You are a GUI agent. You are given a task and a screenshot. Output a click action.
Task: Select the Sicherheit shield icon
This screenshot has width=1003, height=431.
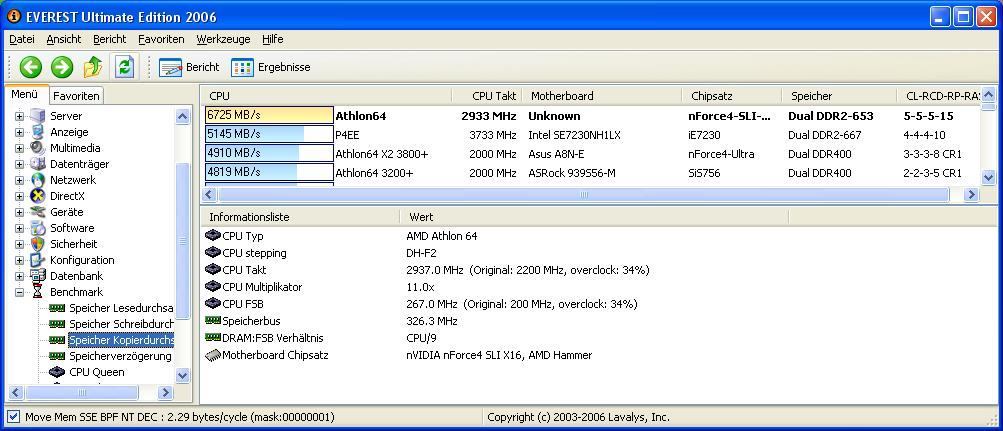(38, 244)
